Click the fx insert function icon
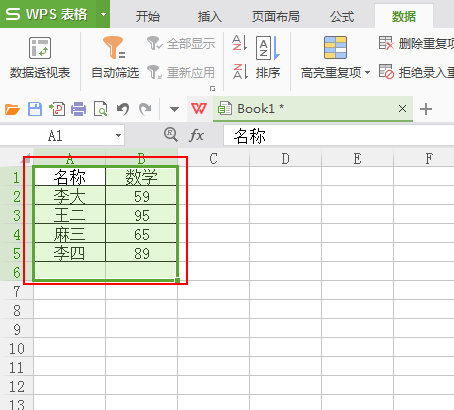Screen dimensions: 454x410 tap(196, 135)
